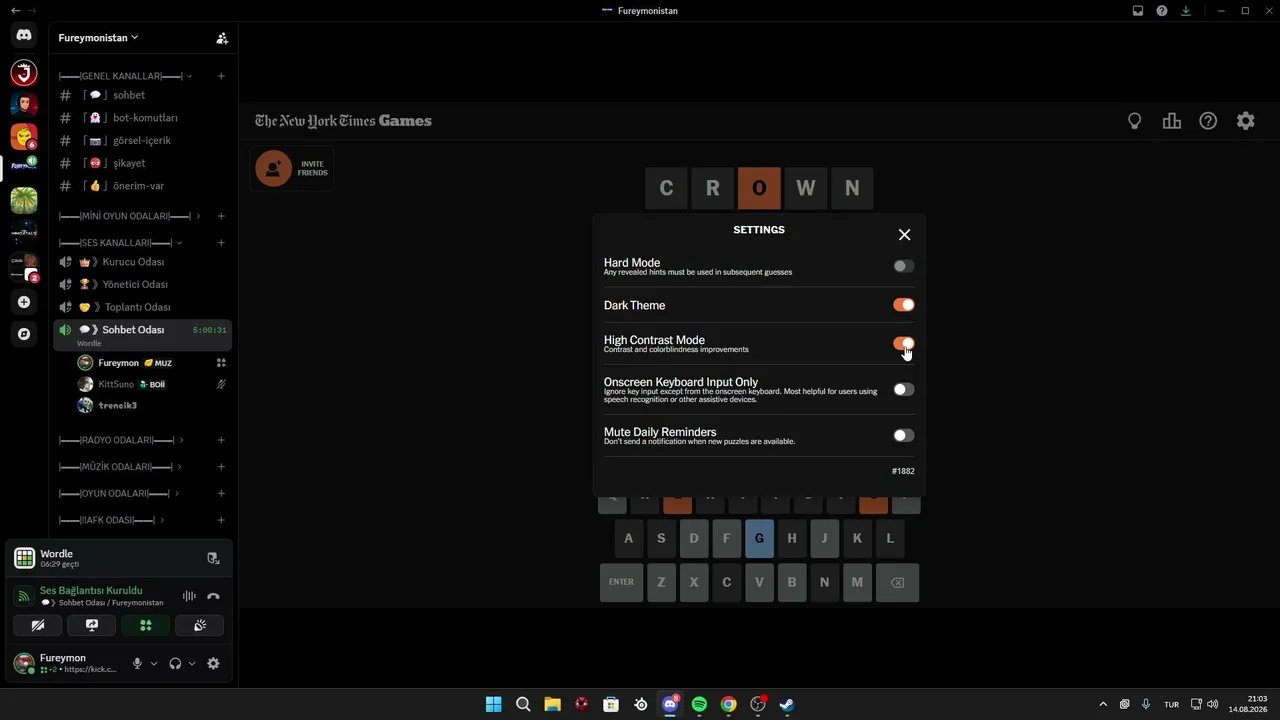The width and height of the screenshot is (1280, 720).
Task: Enable the Hard Mode toggle
Action: coord(904,266)
